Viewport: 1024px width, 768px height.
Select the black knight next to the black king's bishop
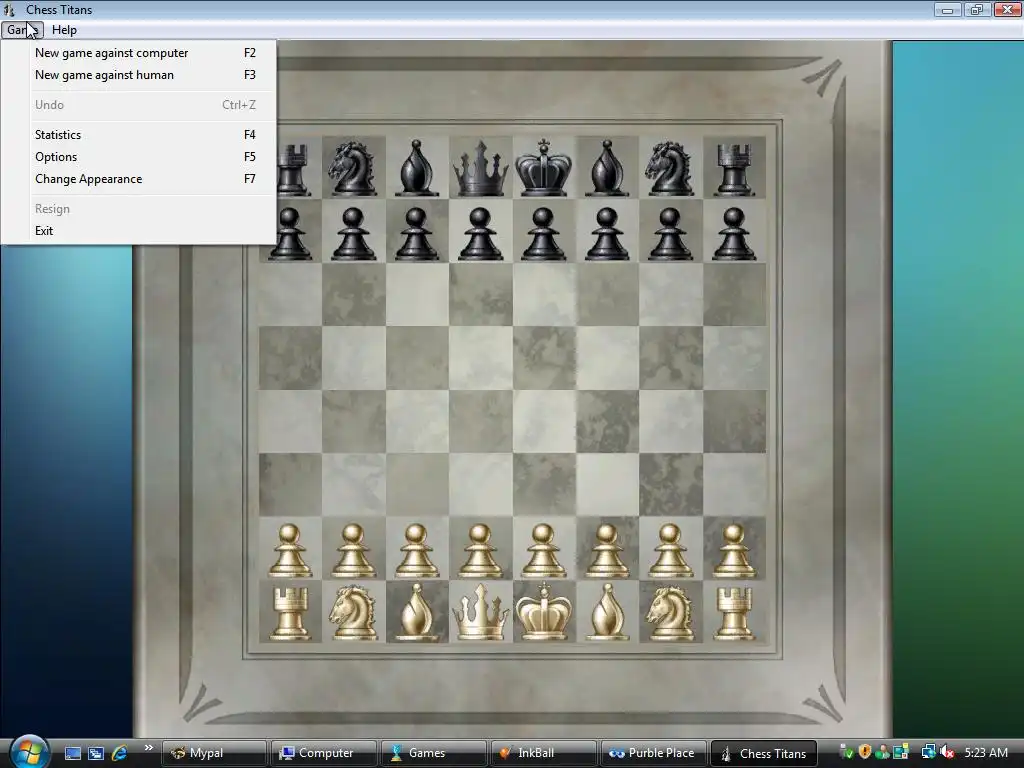[670, 168]
